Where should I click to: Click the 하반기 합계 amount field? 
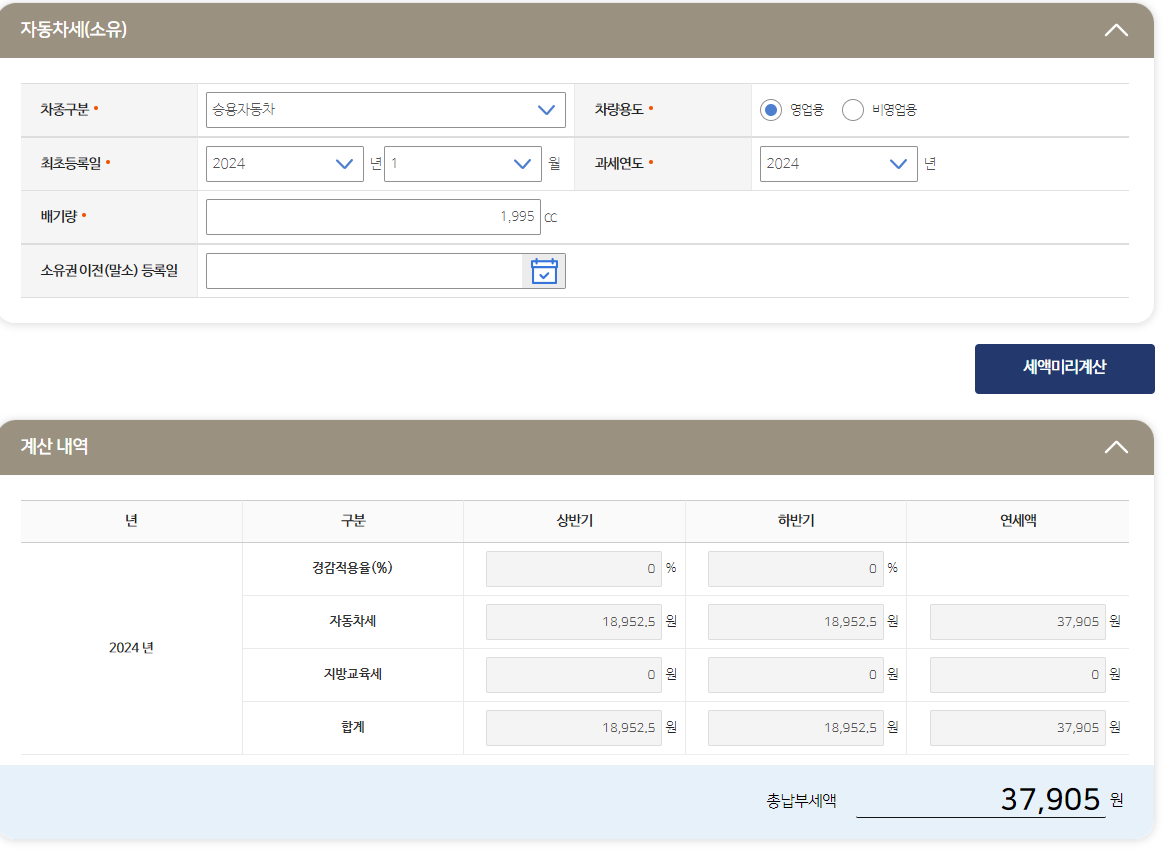point(795,727)
